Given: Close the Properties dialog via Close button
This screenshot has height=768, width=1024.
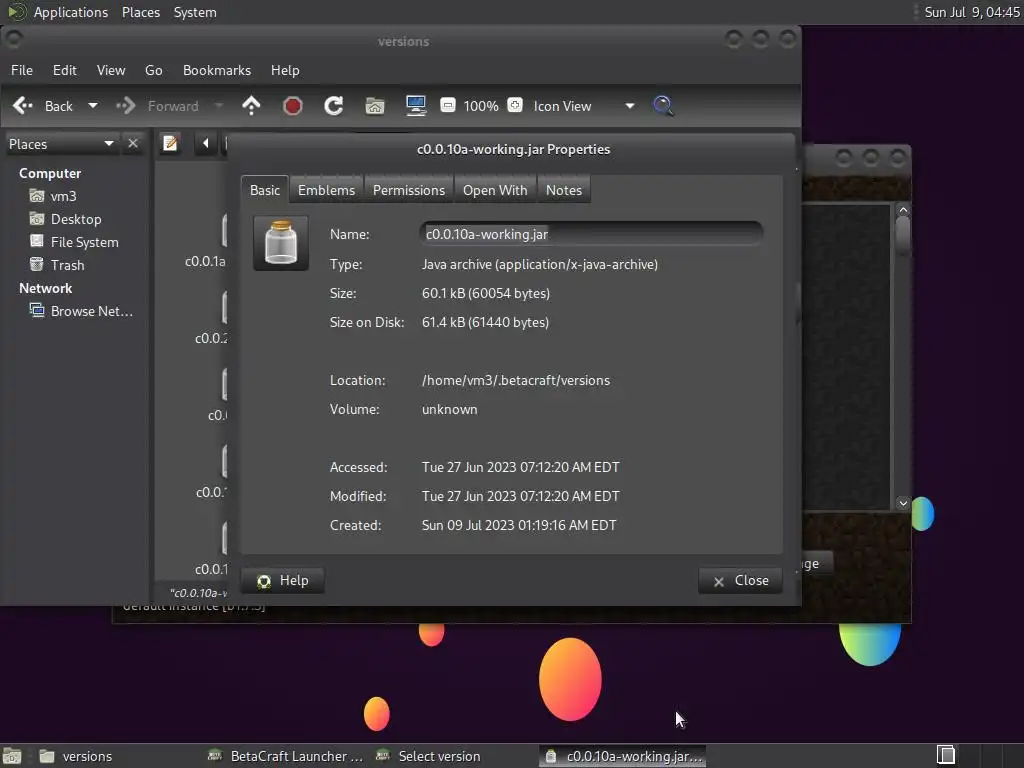Looking at the screenshot, I should pyautogui.click(x=741, y=581).
